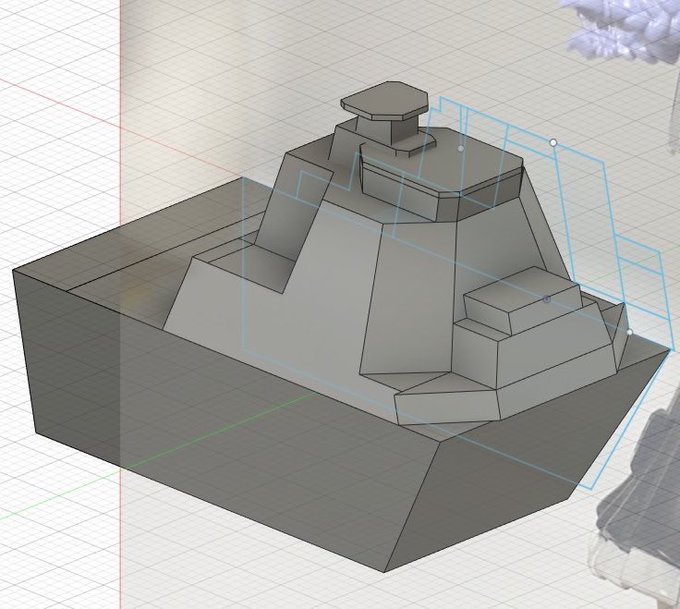Click the purple sketch point on the small deck box
This screenshot has width=680, height=609.
click(x=547, y=299)
